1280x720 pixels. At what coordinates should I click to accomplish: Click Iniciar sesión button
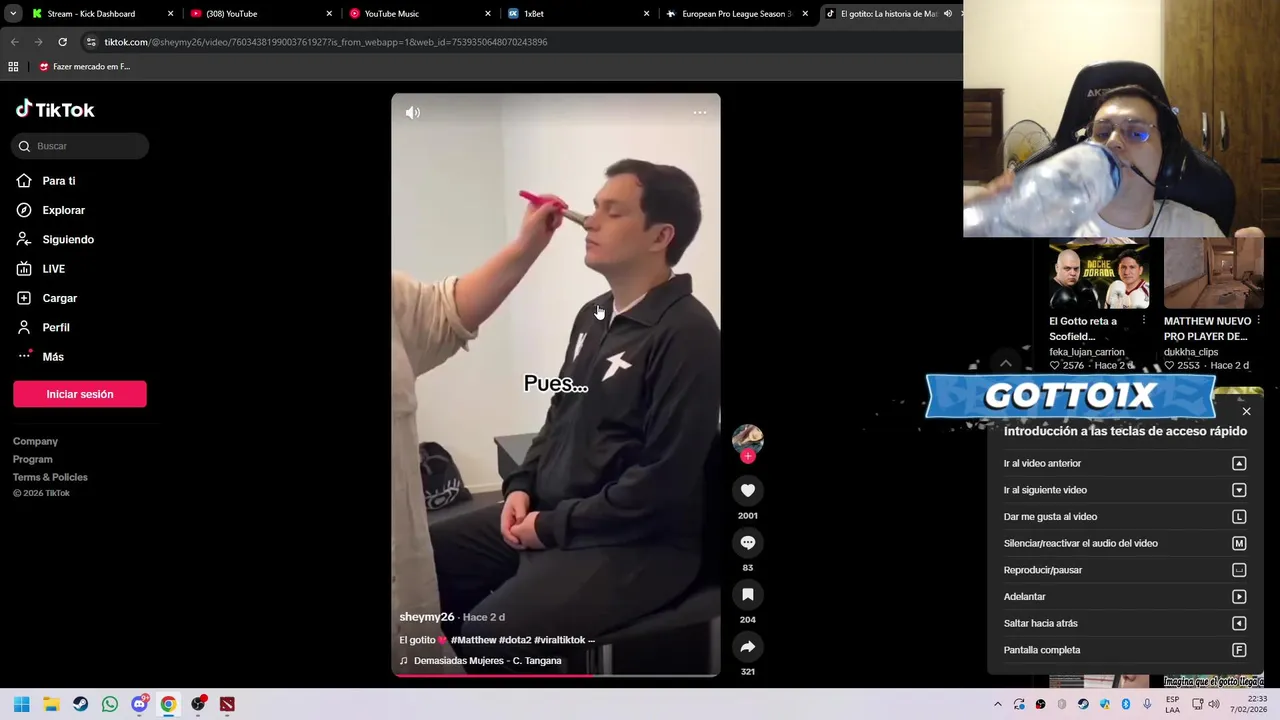pos(80,394)
